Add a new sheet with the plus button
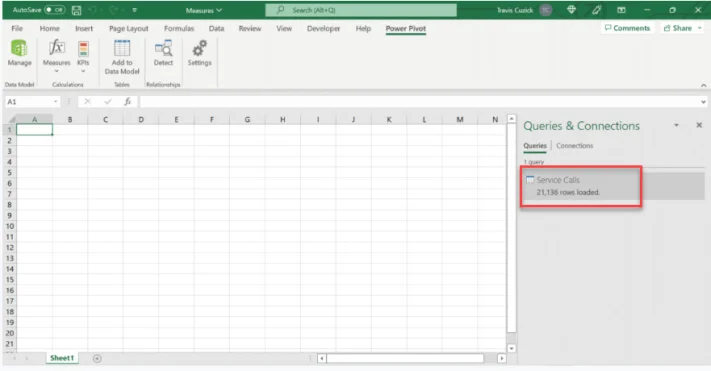 (x=97, y=358)
